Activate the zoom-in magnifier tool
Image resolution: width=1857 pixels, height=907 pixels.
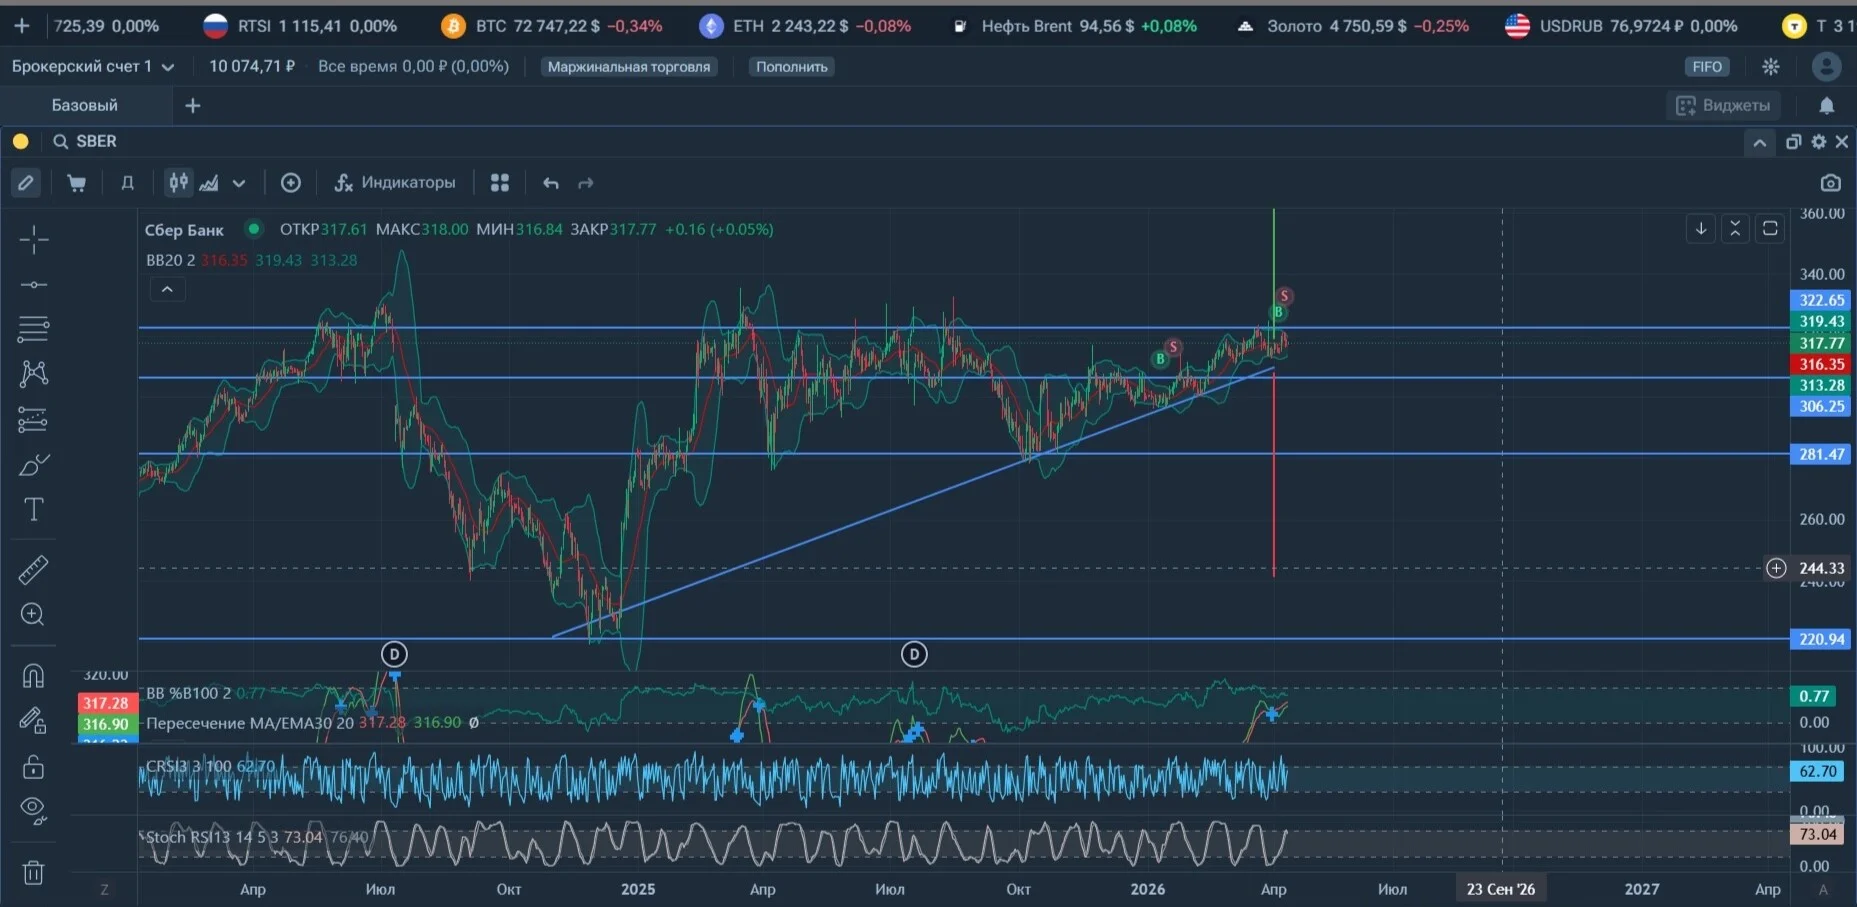pyautogui.click(x=33, y=615)
